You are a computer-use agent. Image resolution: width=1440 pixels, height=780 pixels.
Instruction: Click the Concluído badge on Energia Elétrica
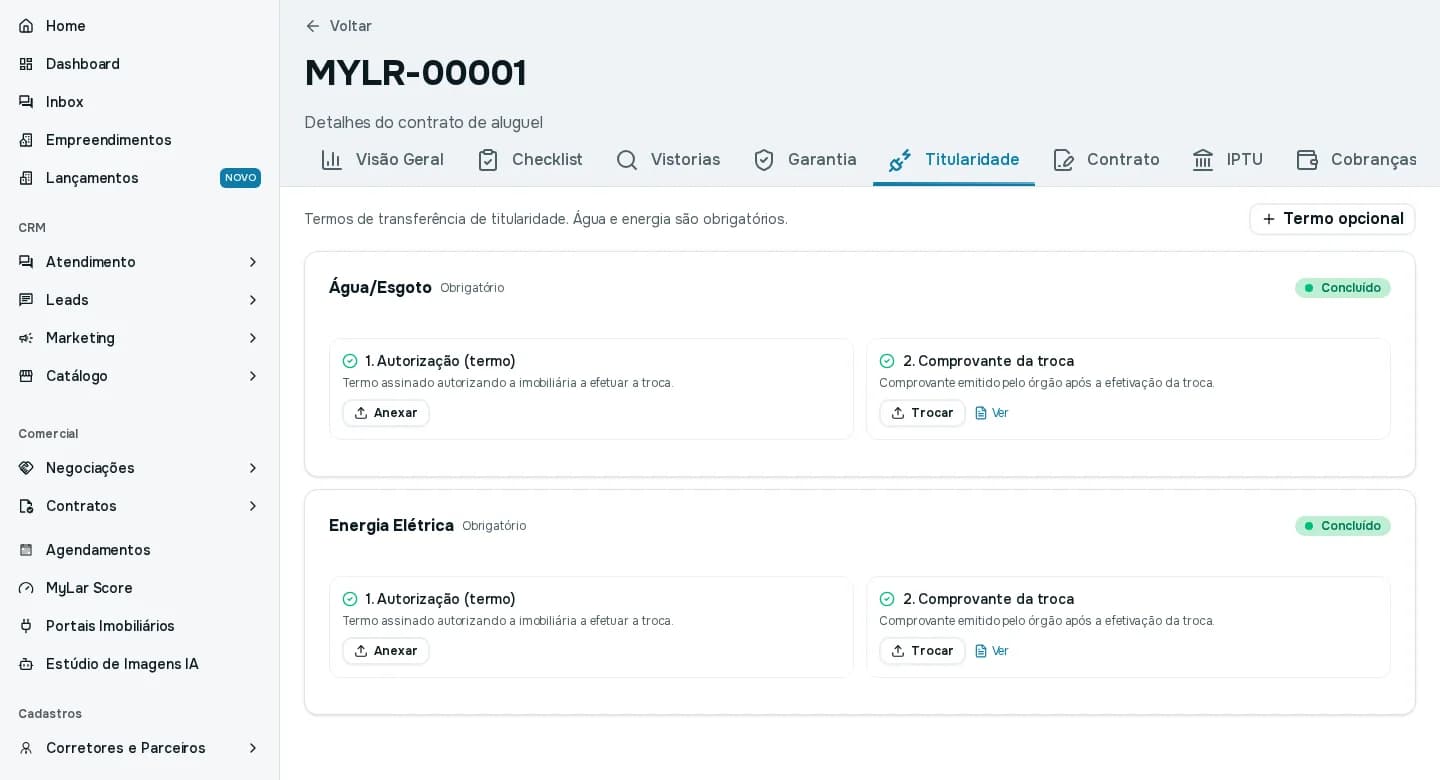(1343, 526)
